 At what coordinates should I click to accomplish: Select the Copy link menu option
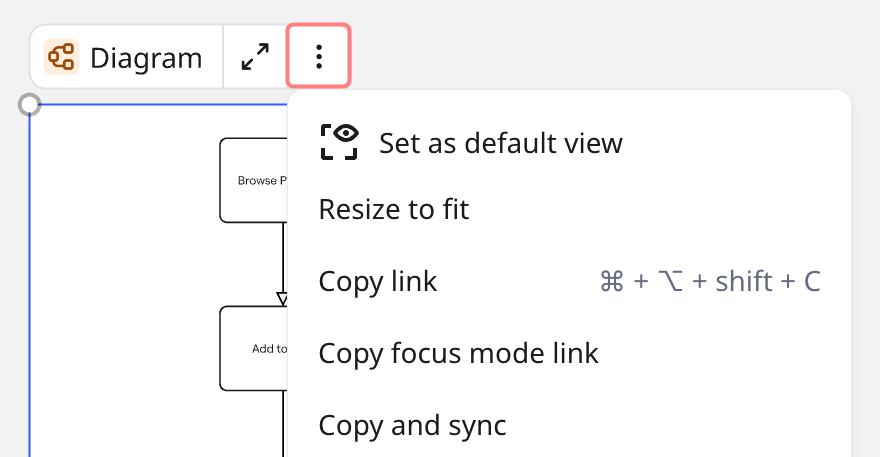coord(377,281)
